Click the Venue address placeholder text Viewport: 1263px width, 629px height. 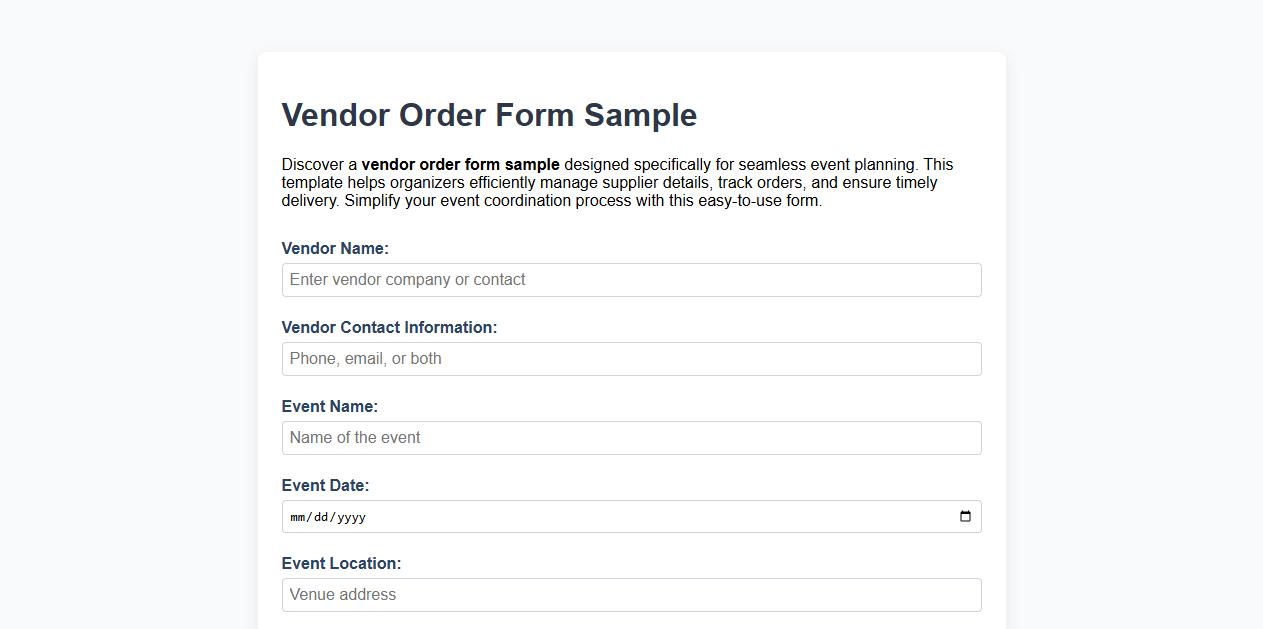pos(341,594)
